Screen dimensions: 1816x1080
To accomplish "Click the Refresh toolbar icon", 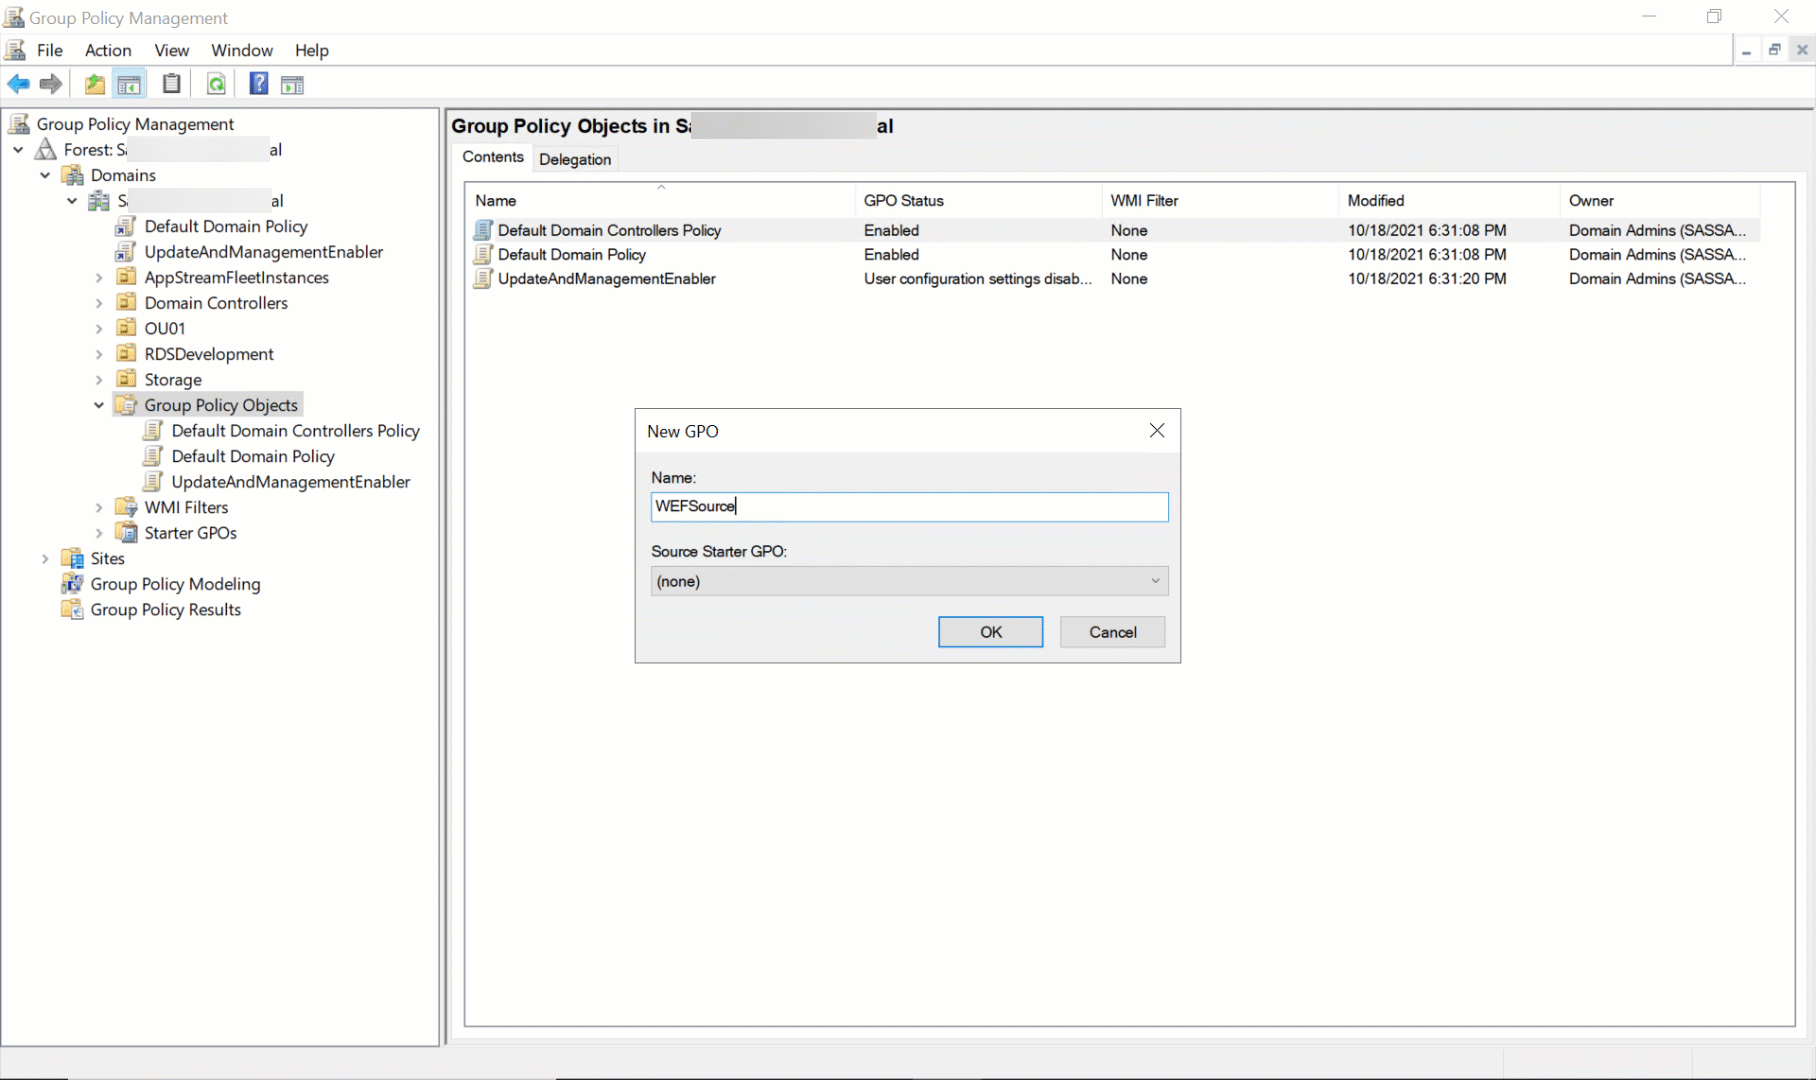I will (216, 84).
